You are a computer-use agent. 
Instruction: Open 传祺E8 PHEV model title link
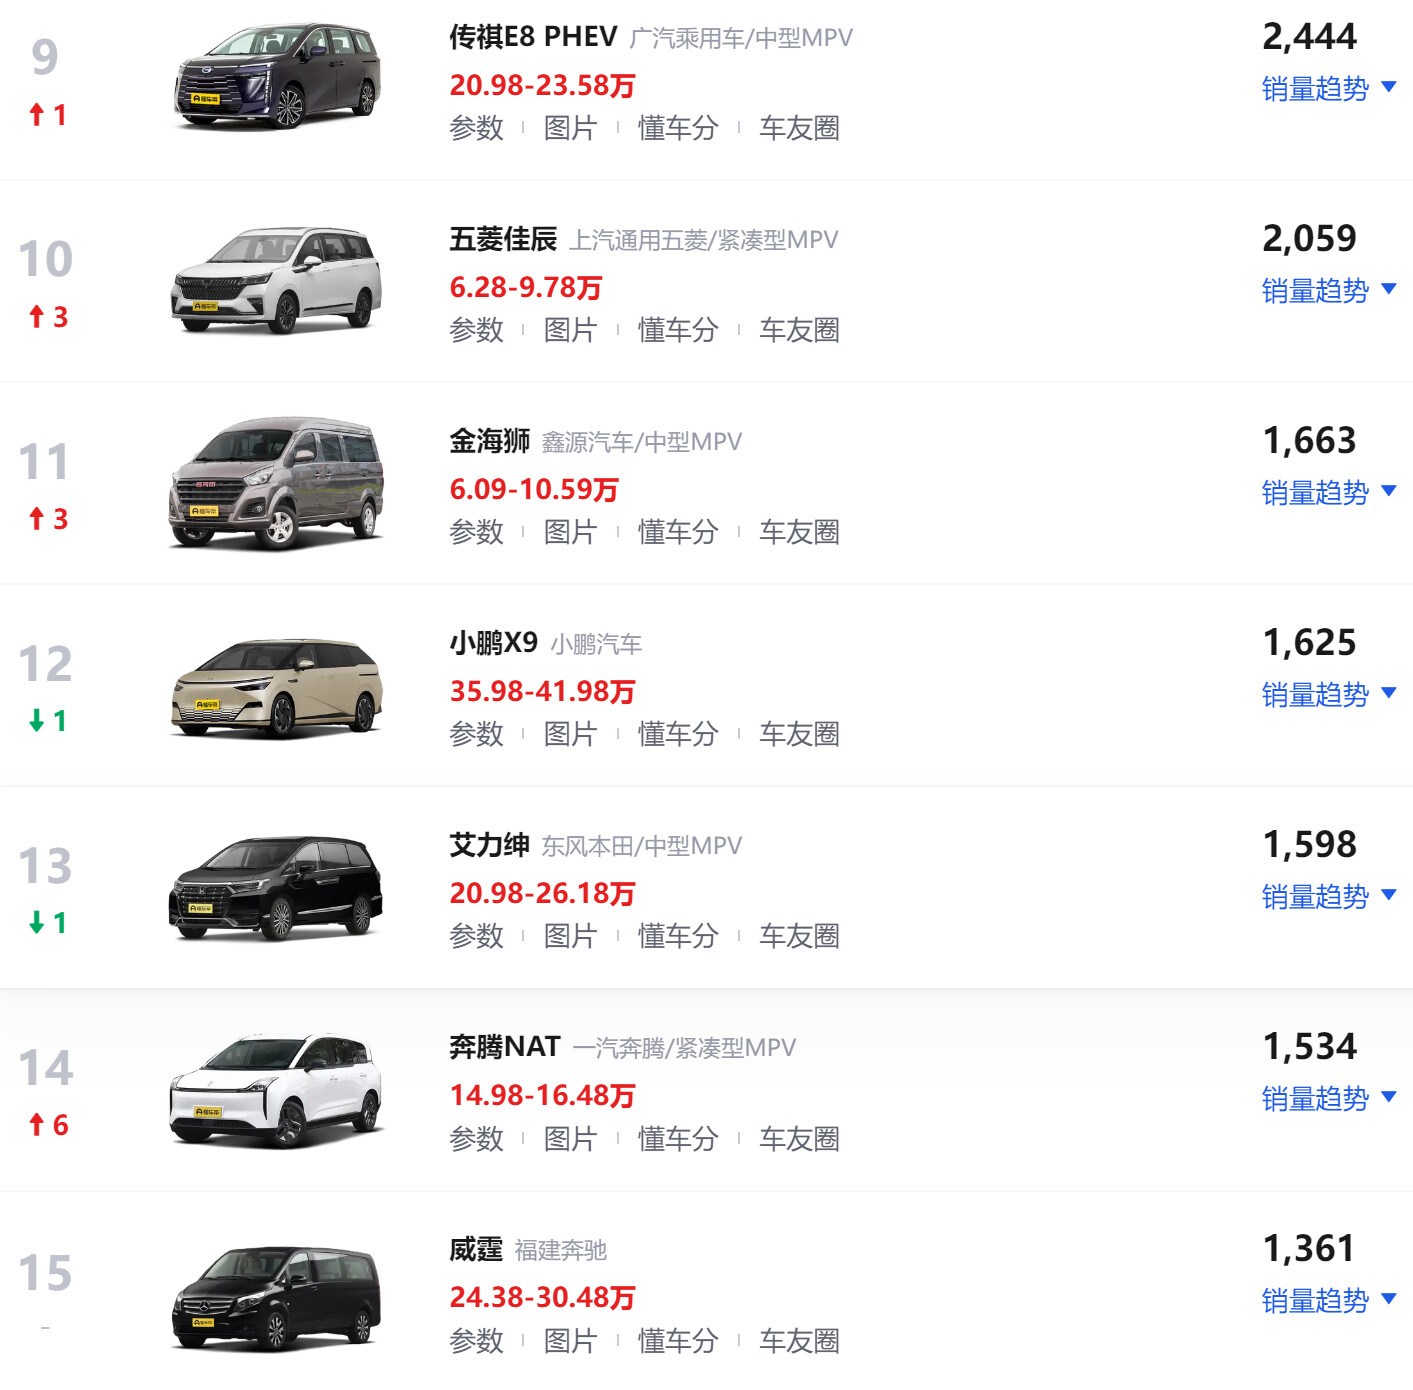tap(533, 37)
